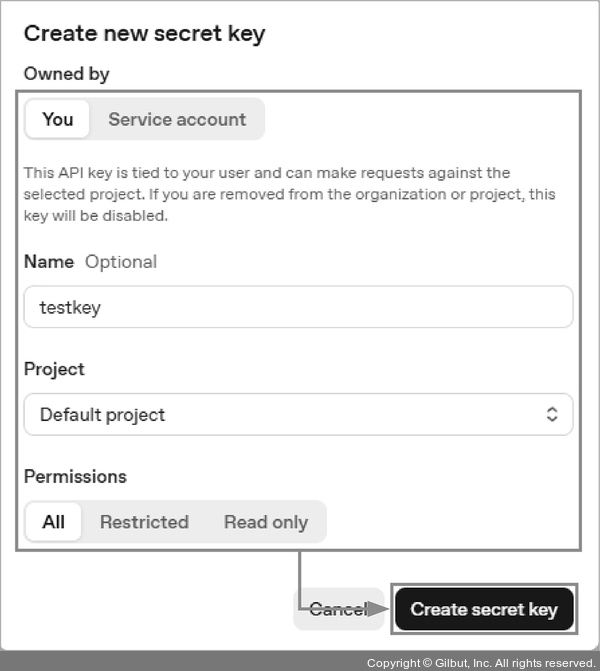Click the up-down chevron in Project selector
The width and height of the screenshot is (600, 671).
pos(552,414)
